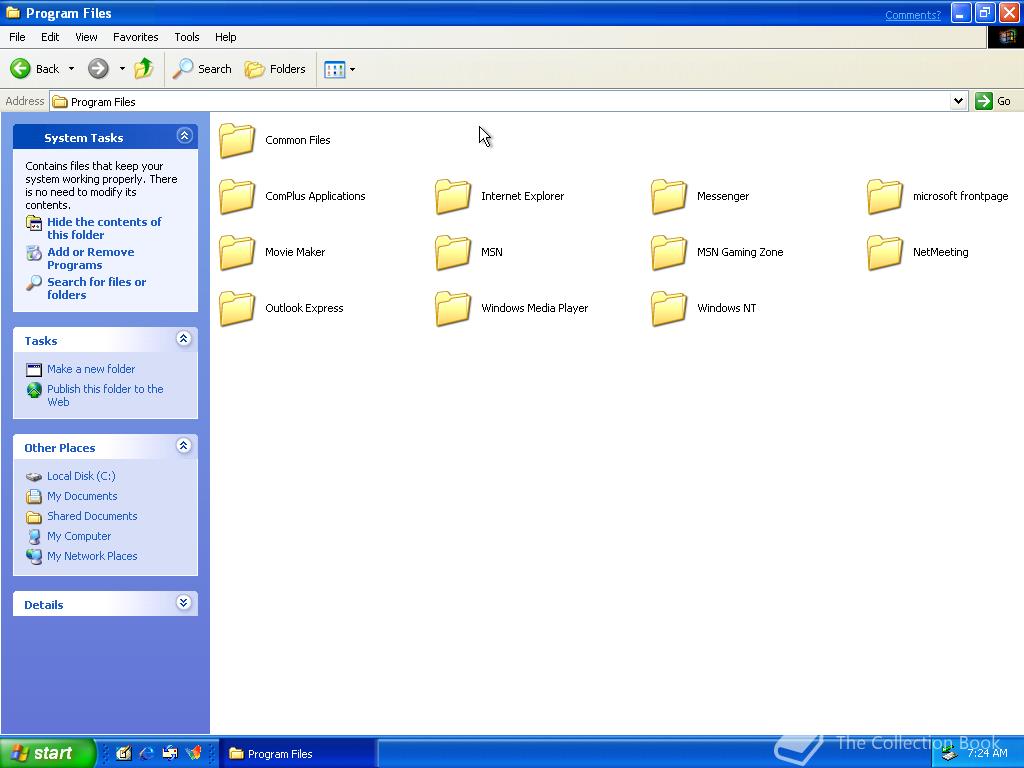Open My Network Places link
The height and width of the screenshot is (768, 1024).
92,556
